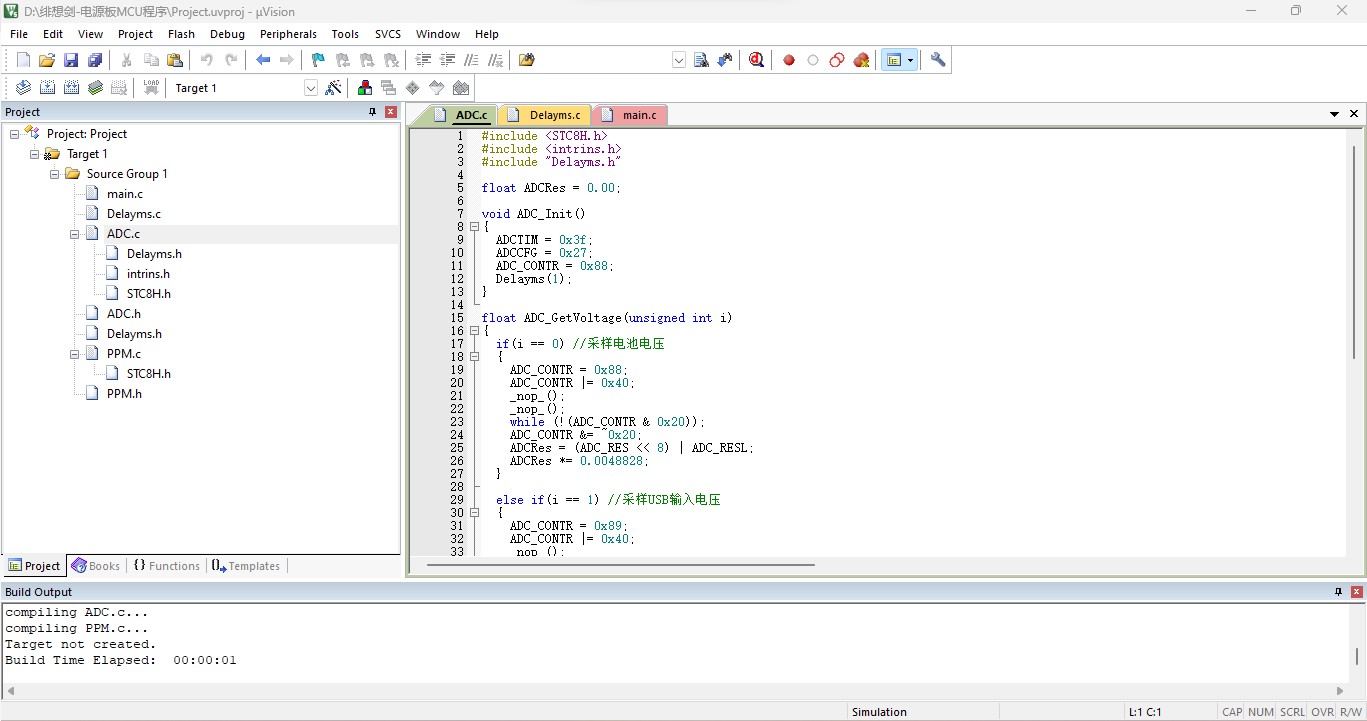Open Configuration with the wrench icon
Viewport: 1367px width, 721px height.
pyautogui.click(x=938, y=60)
